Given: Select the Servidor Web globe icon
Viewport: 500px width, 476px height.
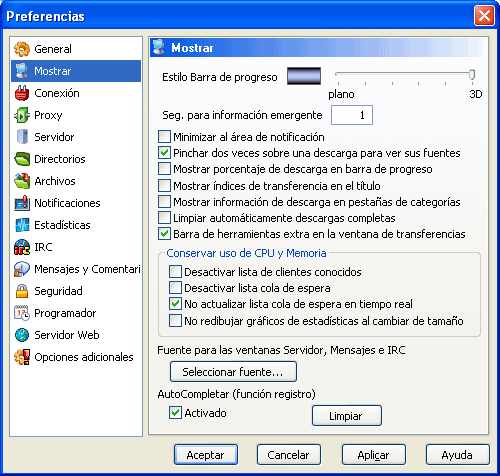Looking at the screenshot, I should 22,335.
